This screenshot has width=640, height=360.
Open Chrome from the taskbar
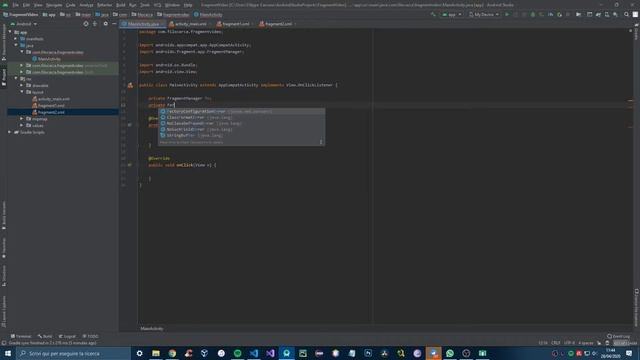click(x=172, y=353)
